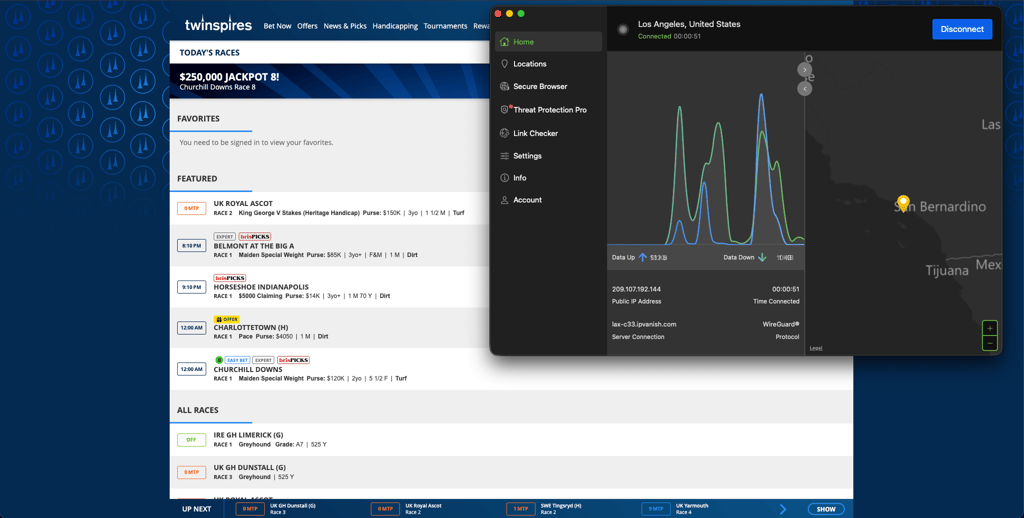Collapse panel with left chevron button
Screen dimensions: 1024x518
click(x=805, y=88)
